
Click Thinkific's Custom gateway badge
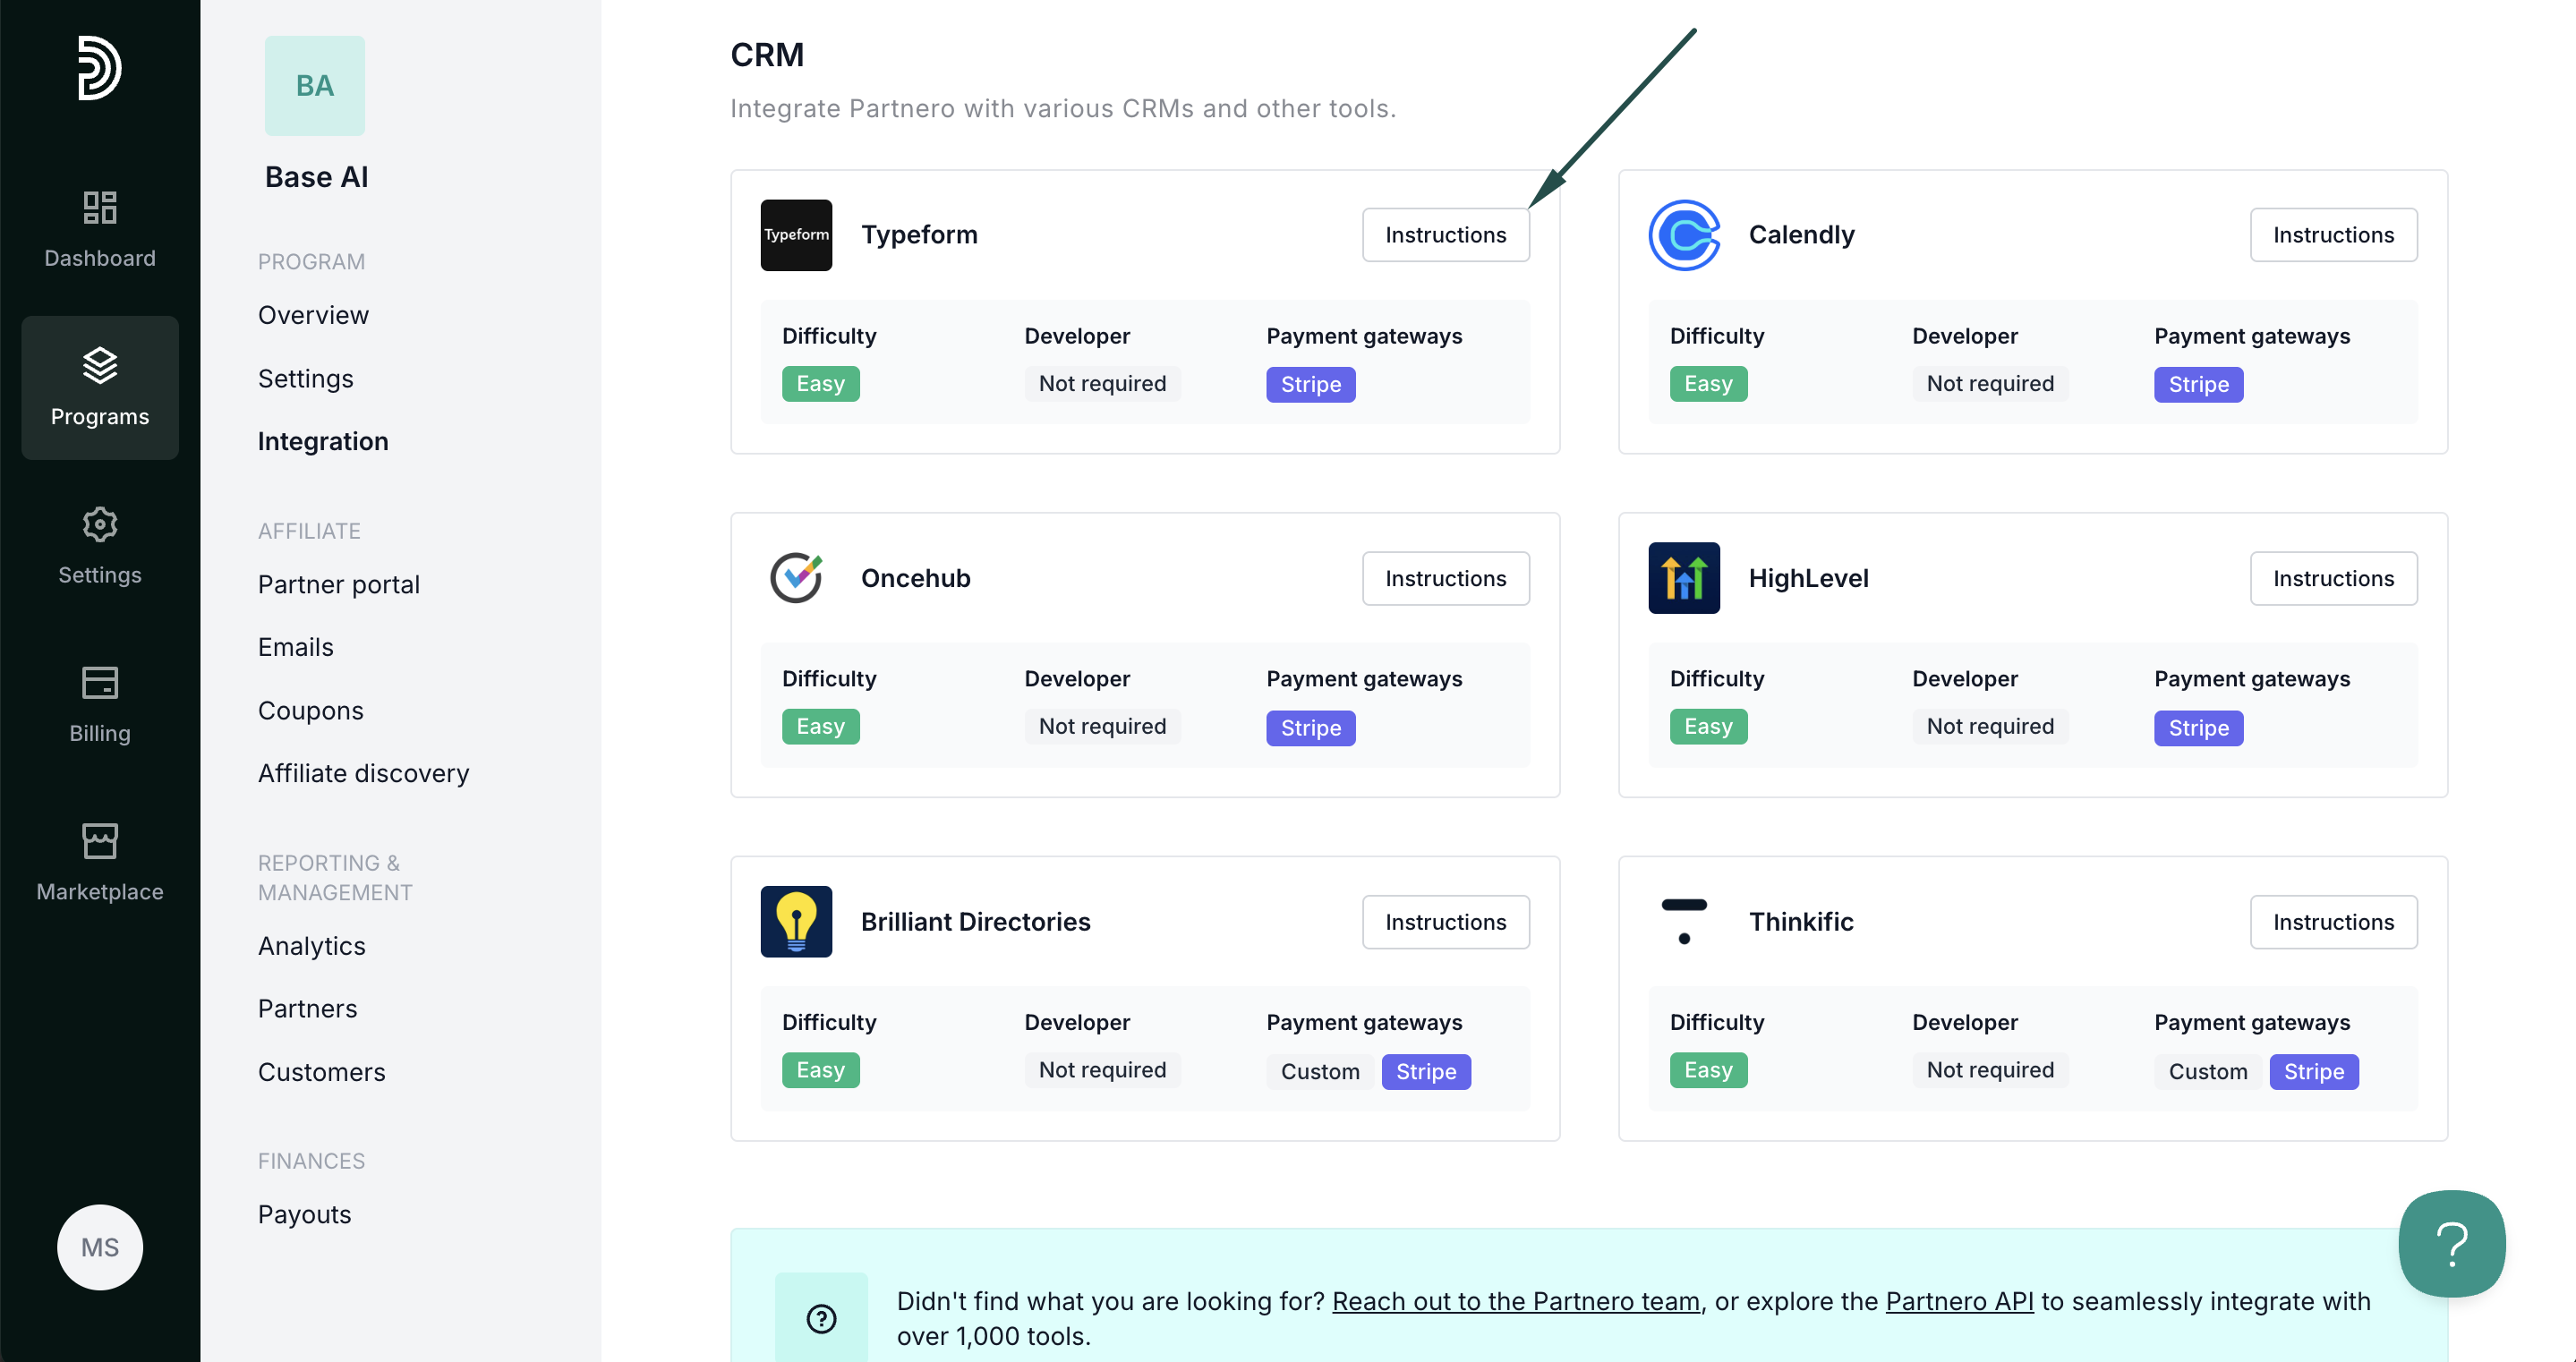coord(2207,1071)
